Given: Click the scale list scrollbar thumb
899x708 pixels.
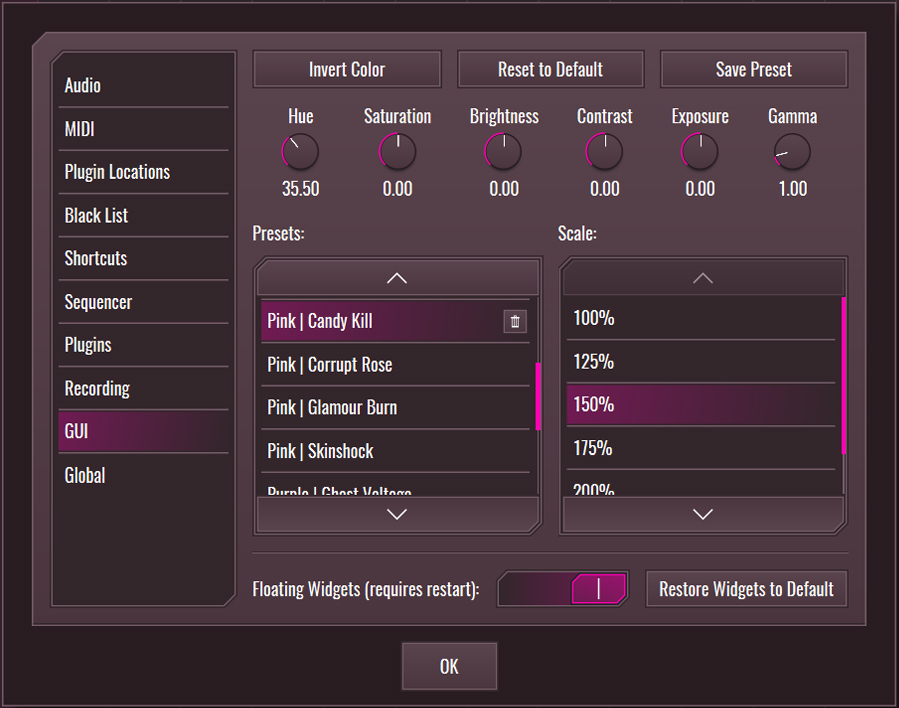Looking at the screenshot, I should pos(844,375).
